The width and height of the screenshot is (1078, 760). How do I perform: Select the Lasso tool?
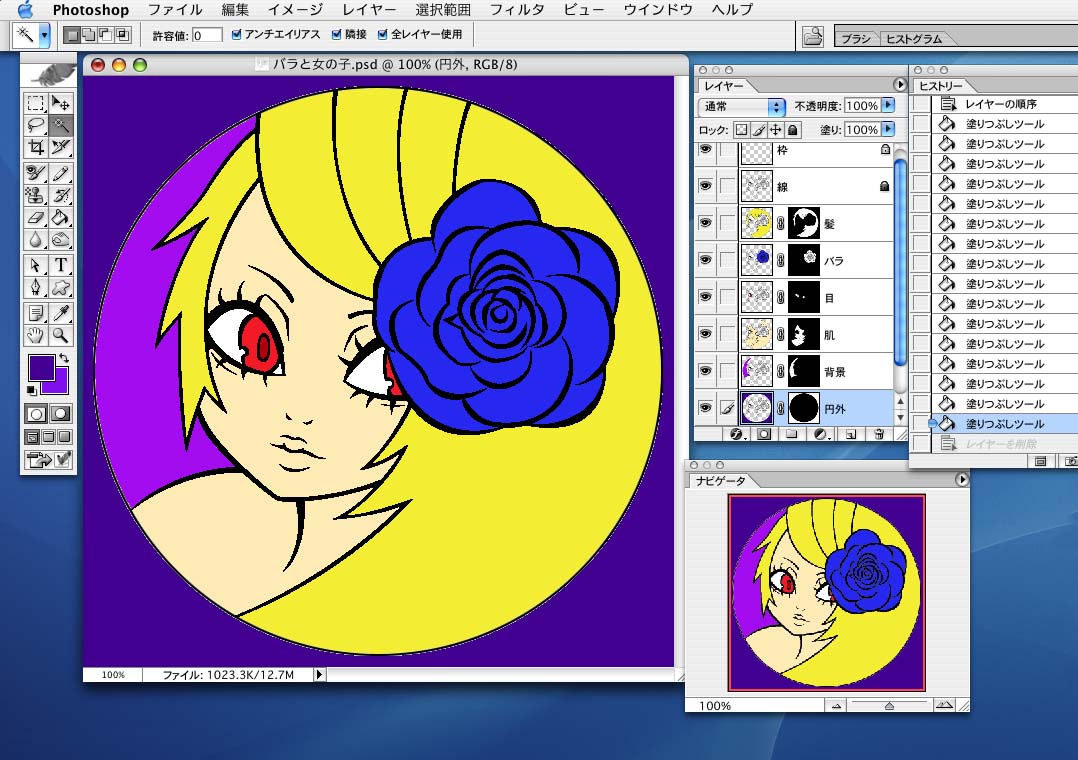tap(36, 124)
